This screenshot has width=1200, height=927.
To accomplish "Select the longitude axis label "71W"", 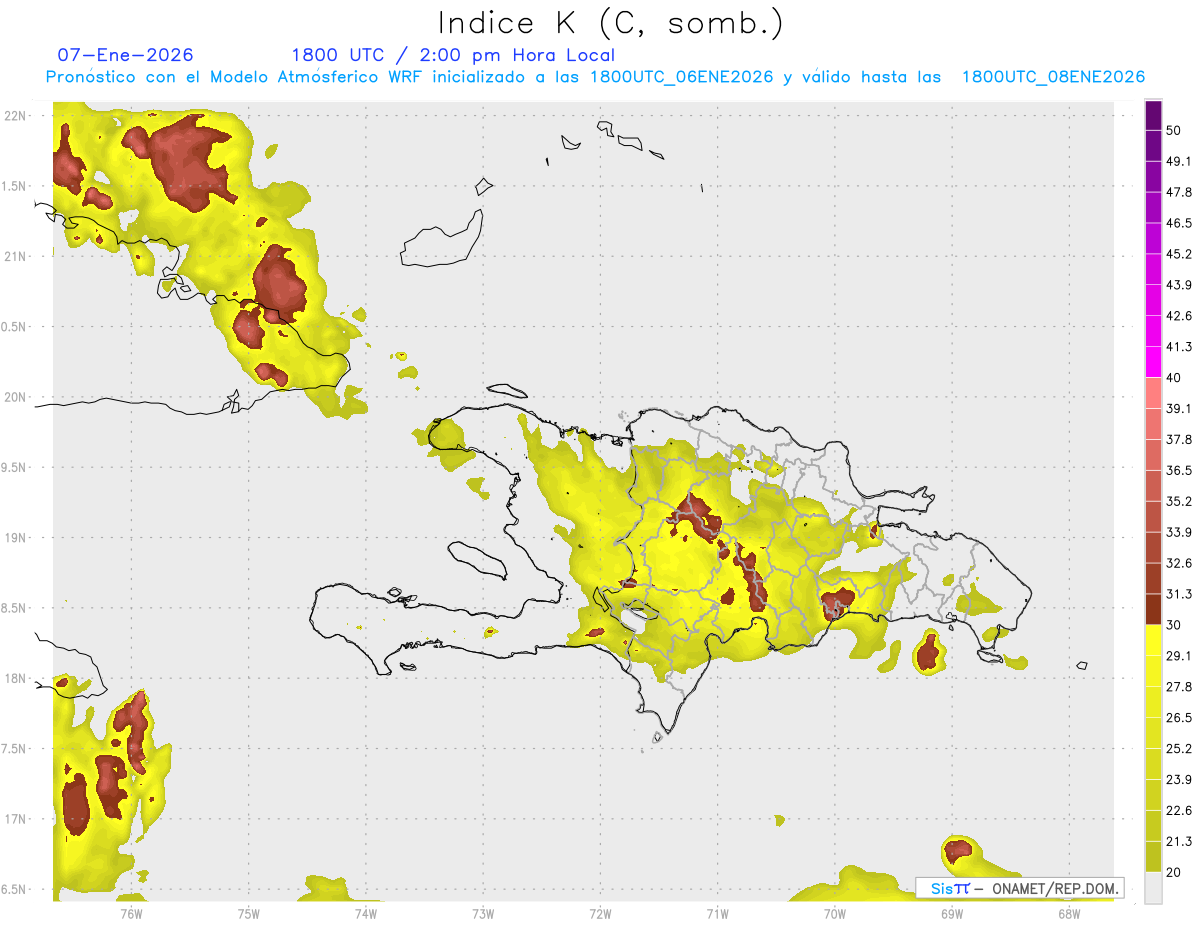I will (x=717, y=914).
